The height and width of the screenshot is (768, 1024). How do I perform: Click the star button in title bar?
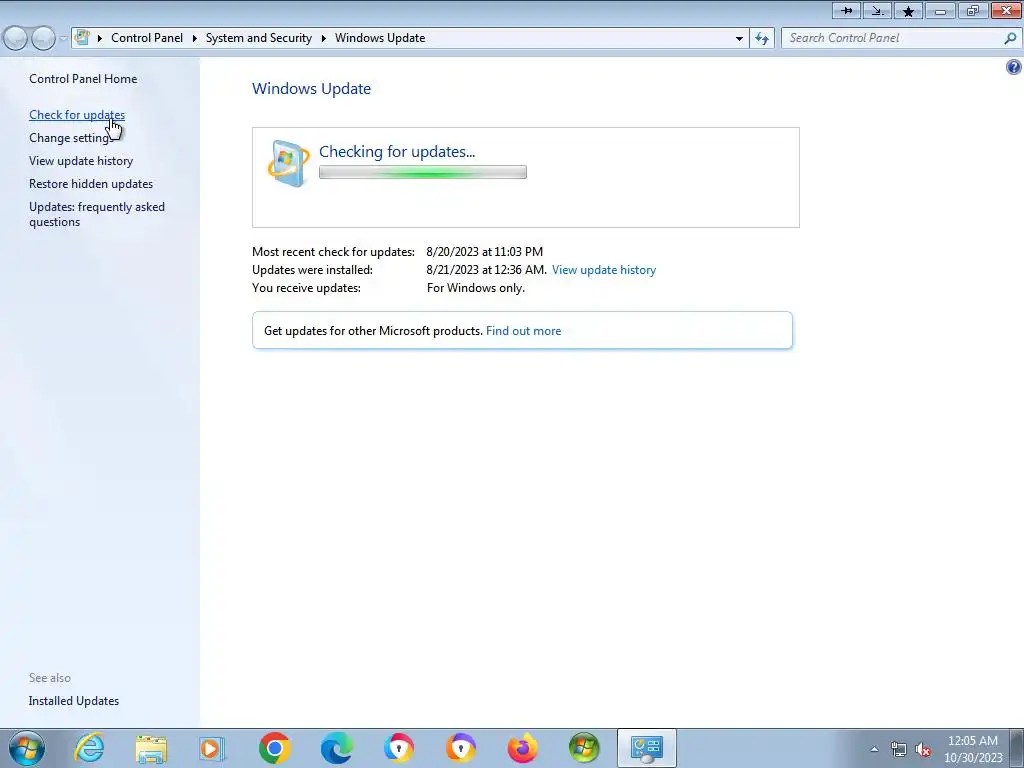pyautogui.click(x=908, y=10)
